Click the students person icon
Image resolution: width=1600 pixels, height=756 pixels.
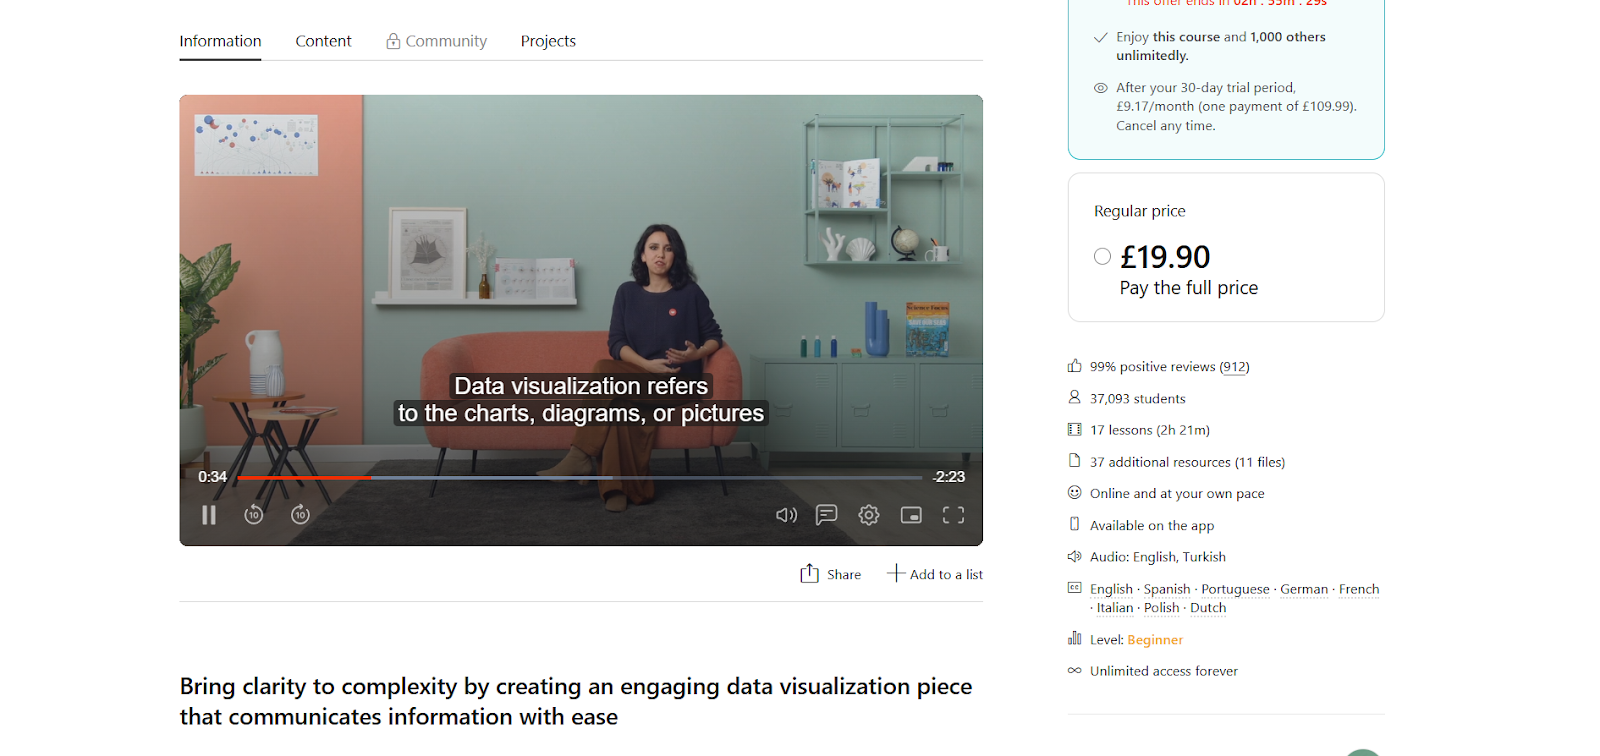(1075, 397)
